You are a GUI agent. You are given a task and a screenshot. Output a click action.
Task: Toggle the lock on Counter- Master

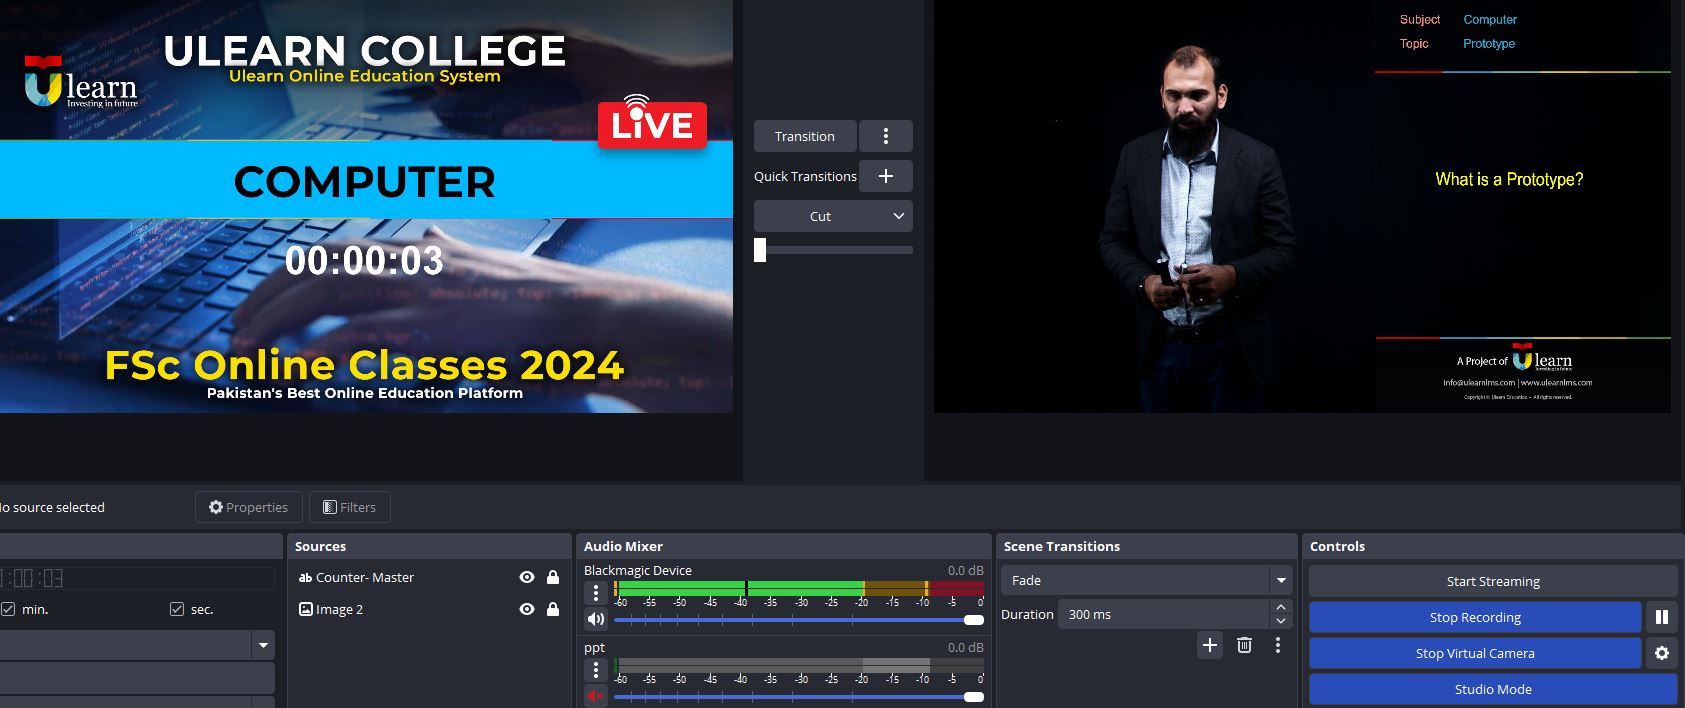pos(553,577)
